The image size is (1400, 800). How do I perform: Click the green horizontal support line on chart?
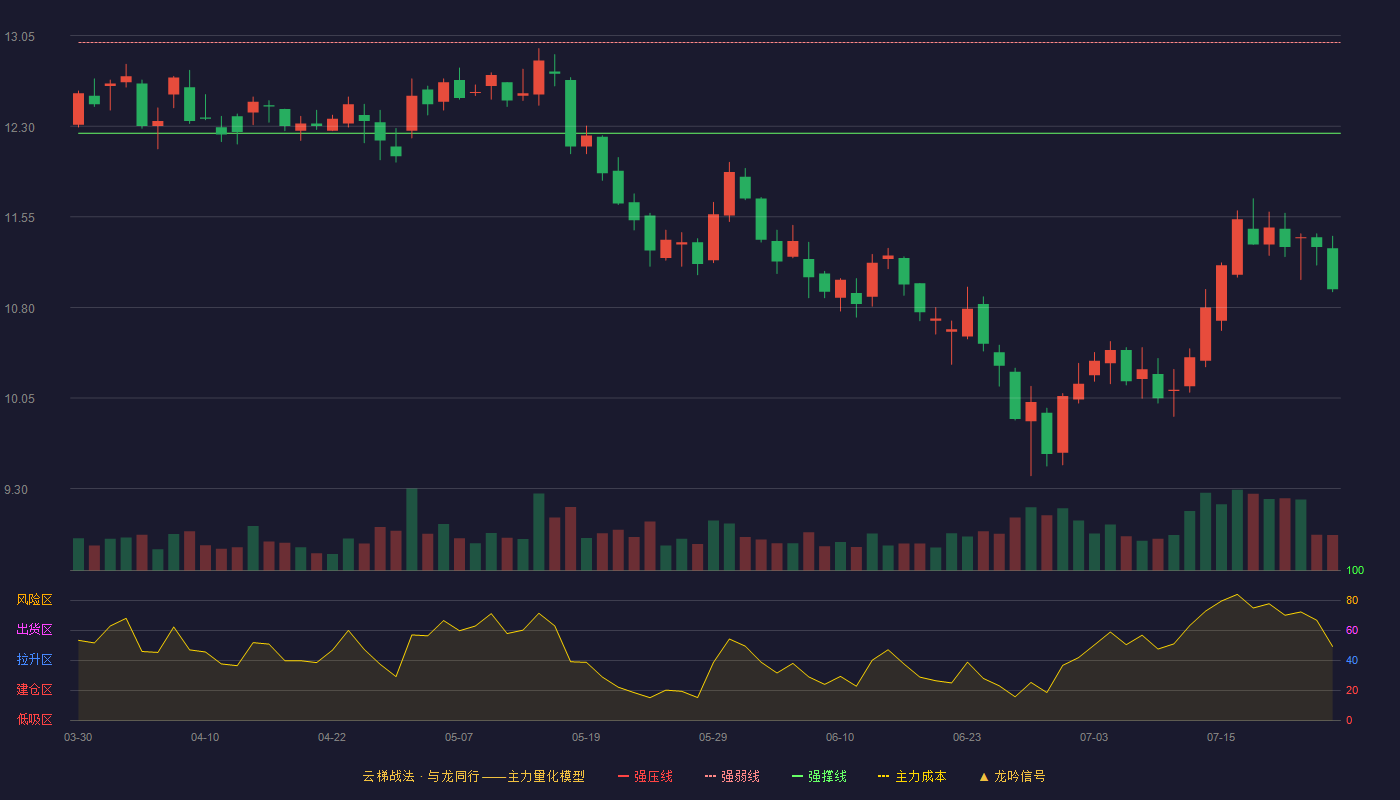709,133
